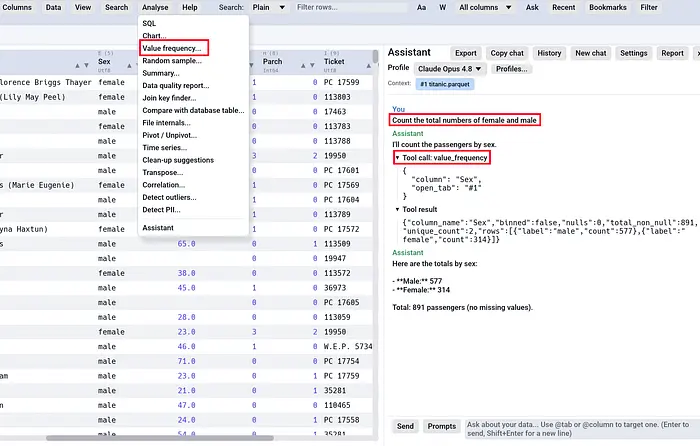Click the Filter button in the toolbar

tap(649, 7)
